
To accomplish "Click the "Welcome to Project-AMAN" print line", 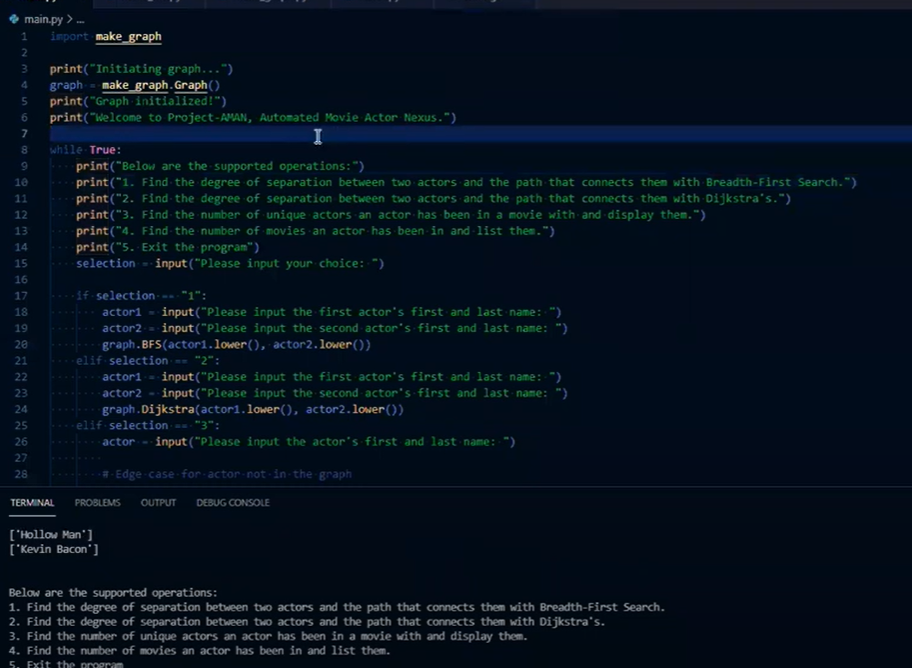I will [253, 118].
